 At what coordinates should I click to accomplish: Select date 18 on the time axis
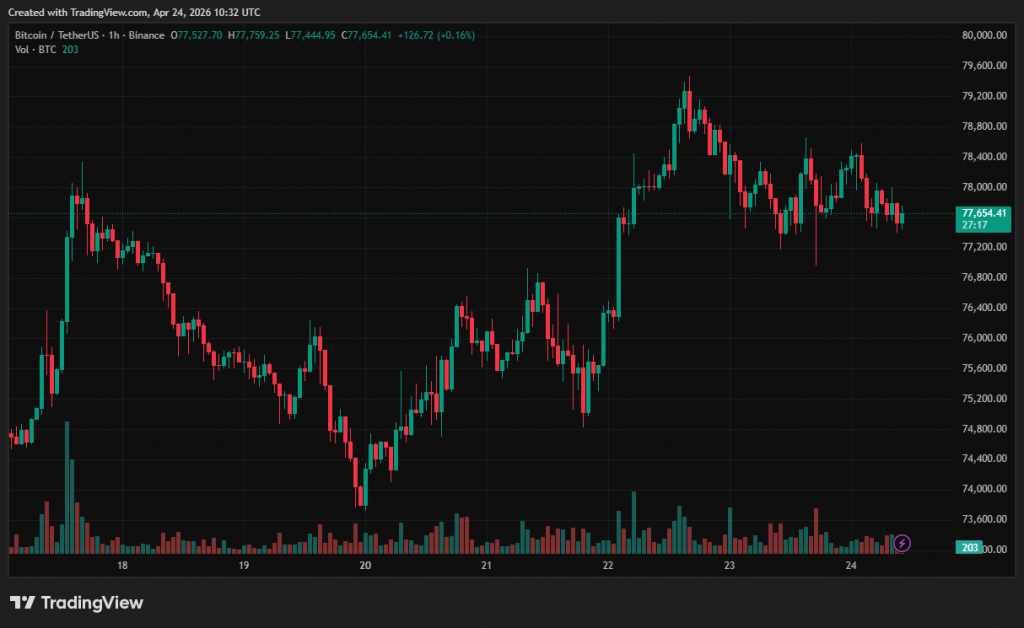pos(122,566)
